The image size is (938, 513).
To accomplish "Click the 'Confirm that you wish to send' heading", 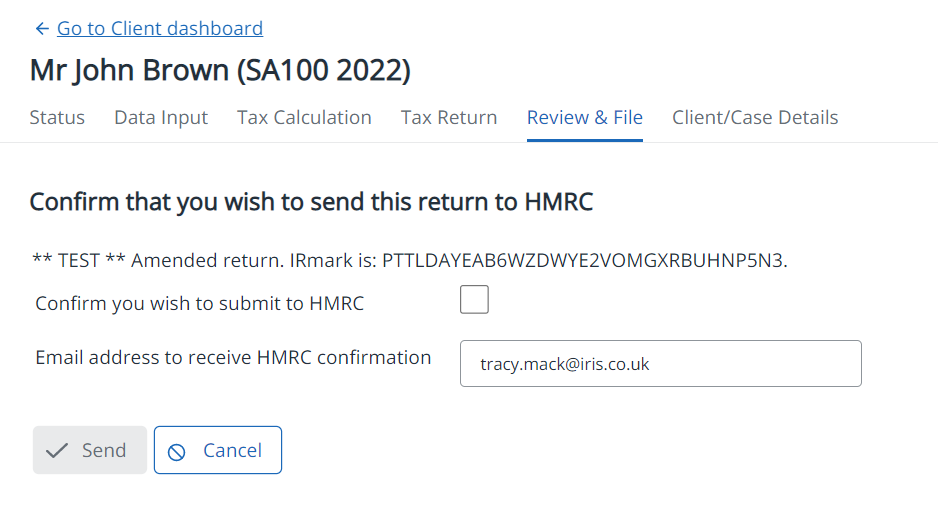I will [311, 202].
